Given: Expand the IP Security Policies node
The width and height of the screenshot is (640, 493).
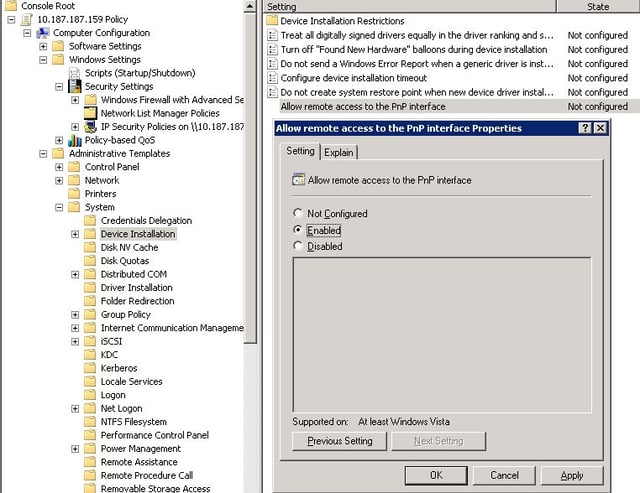Looking at the screenshot, I should [75, 127].
